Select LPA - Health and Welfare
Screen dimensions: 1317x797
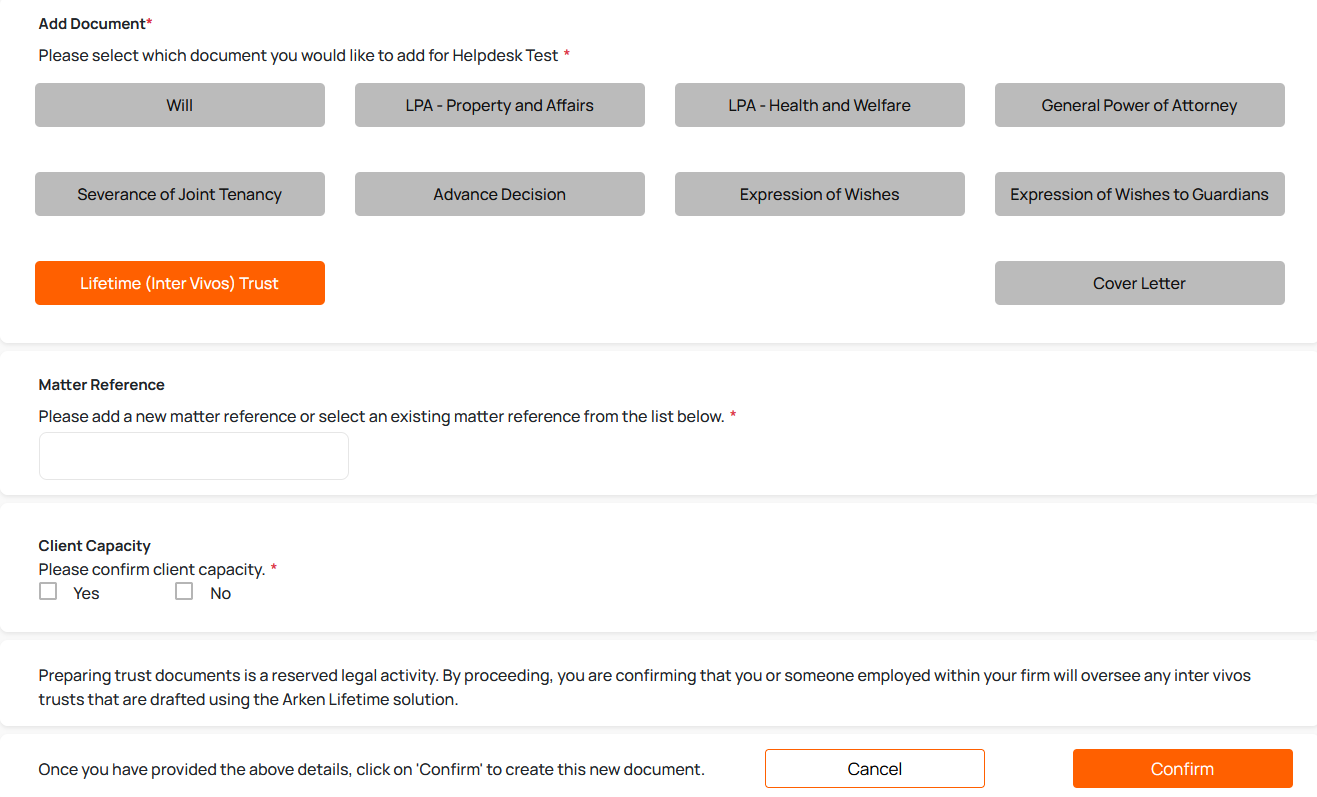(x=819, y=105)
